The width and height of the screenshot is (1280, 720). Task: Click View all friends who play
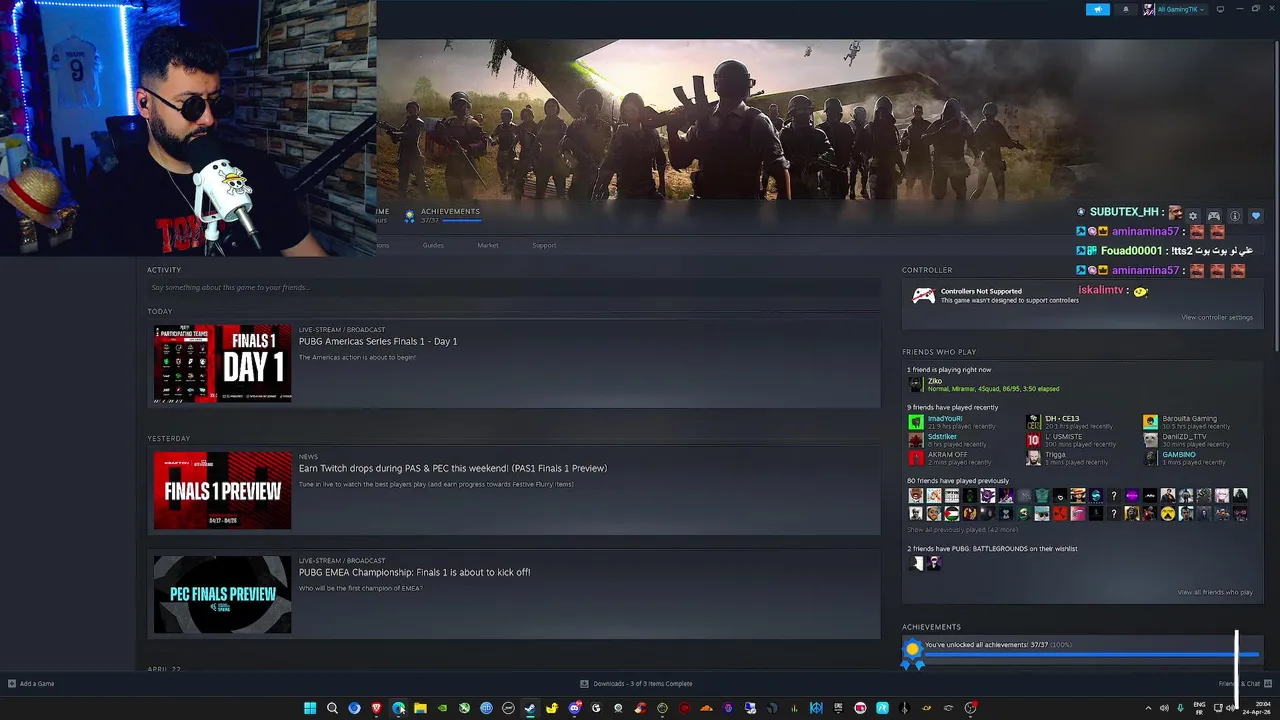[x=1215, y=592]
